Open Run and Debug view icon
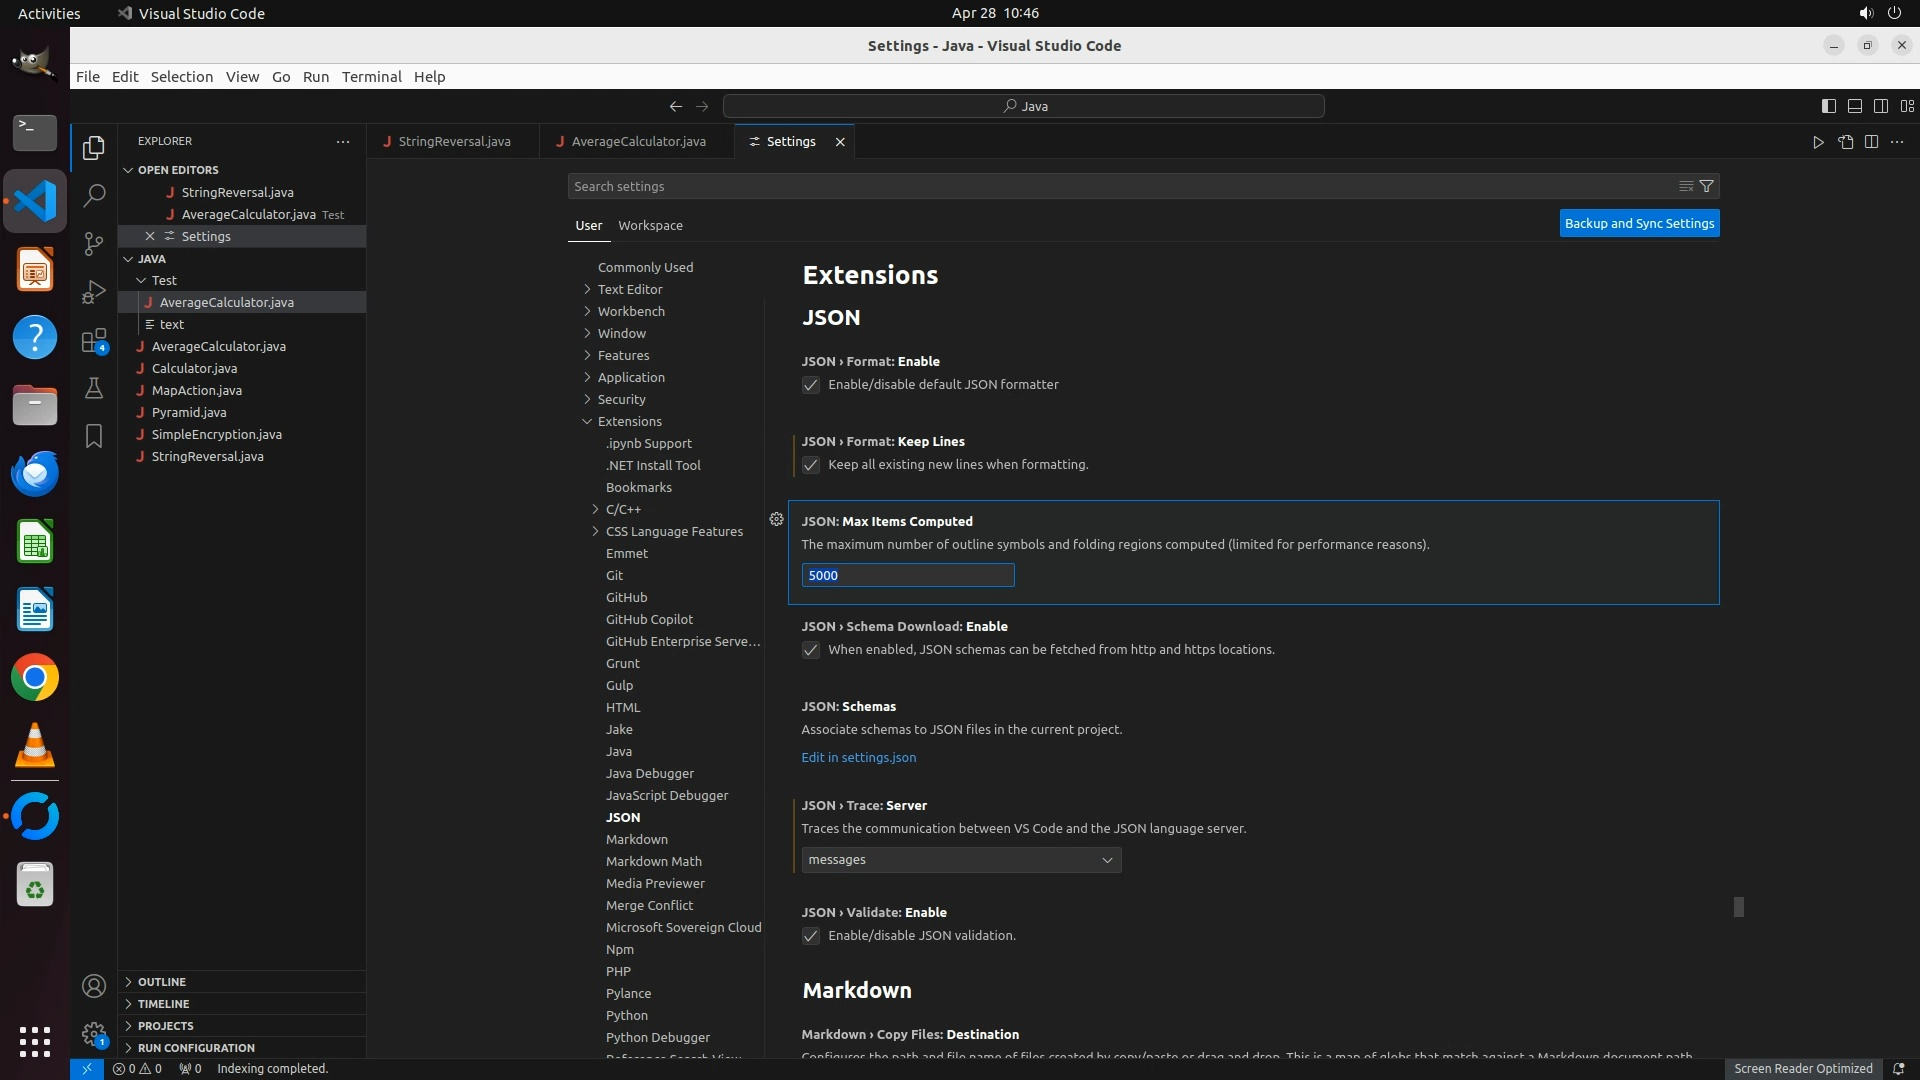 coord(94,292)
